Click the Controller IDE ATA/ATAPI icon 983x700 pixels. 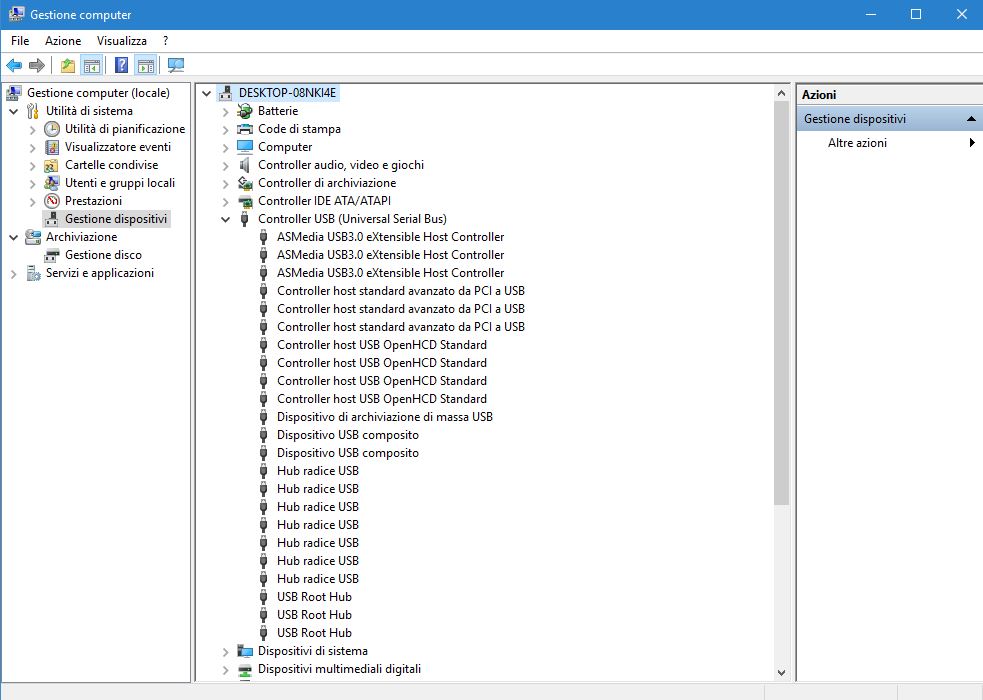244,201
